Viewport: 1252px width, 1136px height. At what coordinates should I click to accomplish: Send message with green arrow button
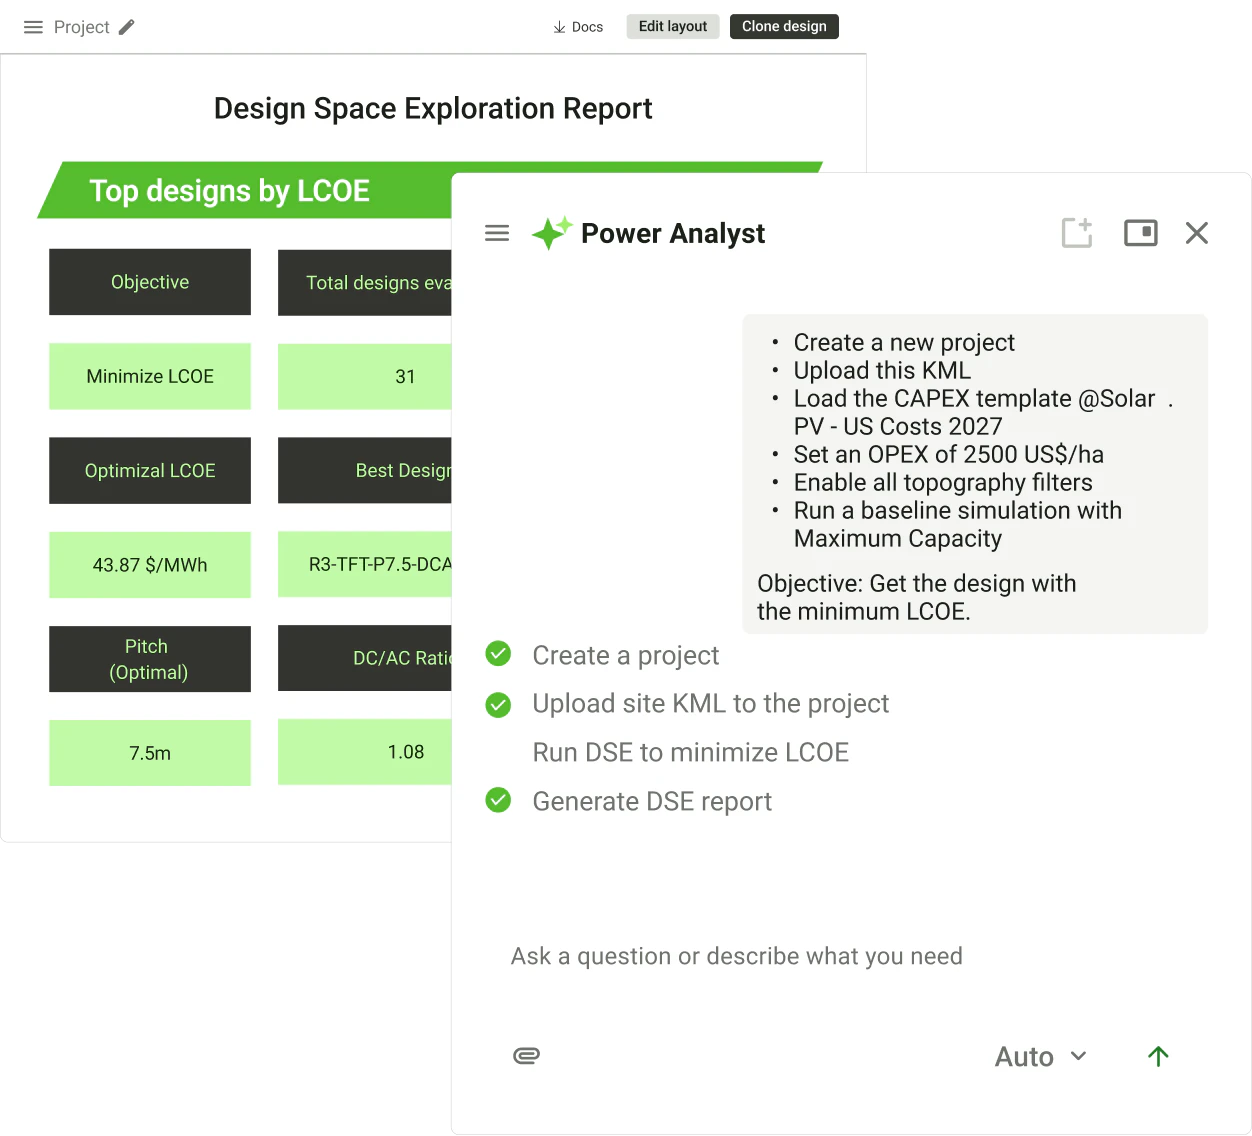(x=1158, y=1056)
